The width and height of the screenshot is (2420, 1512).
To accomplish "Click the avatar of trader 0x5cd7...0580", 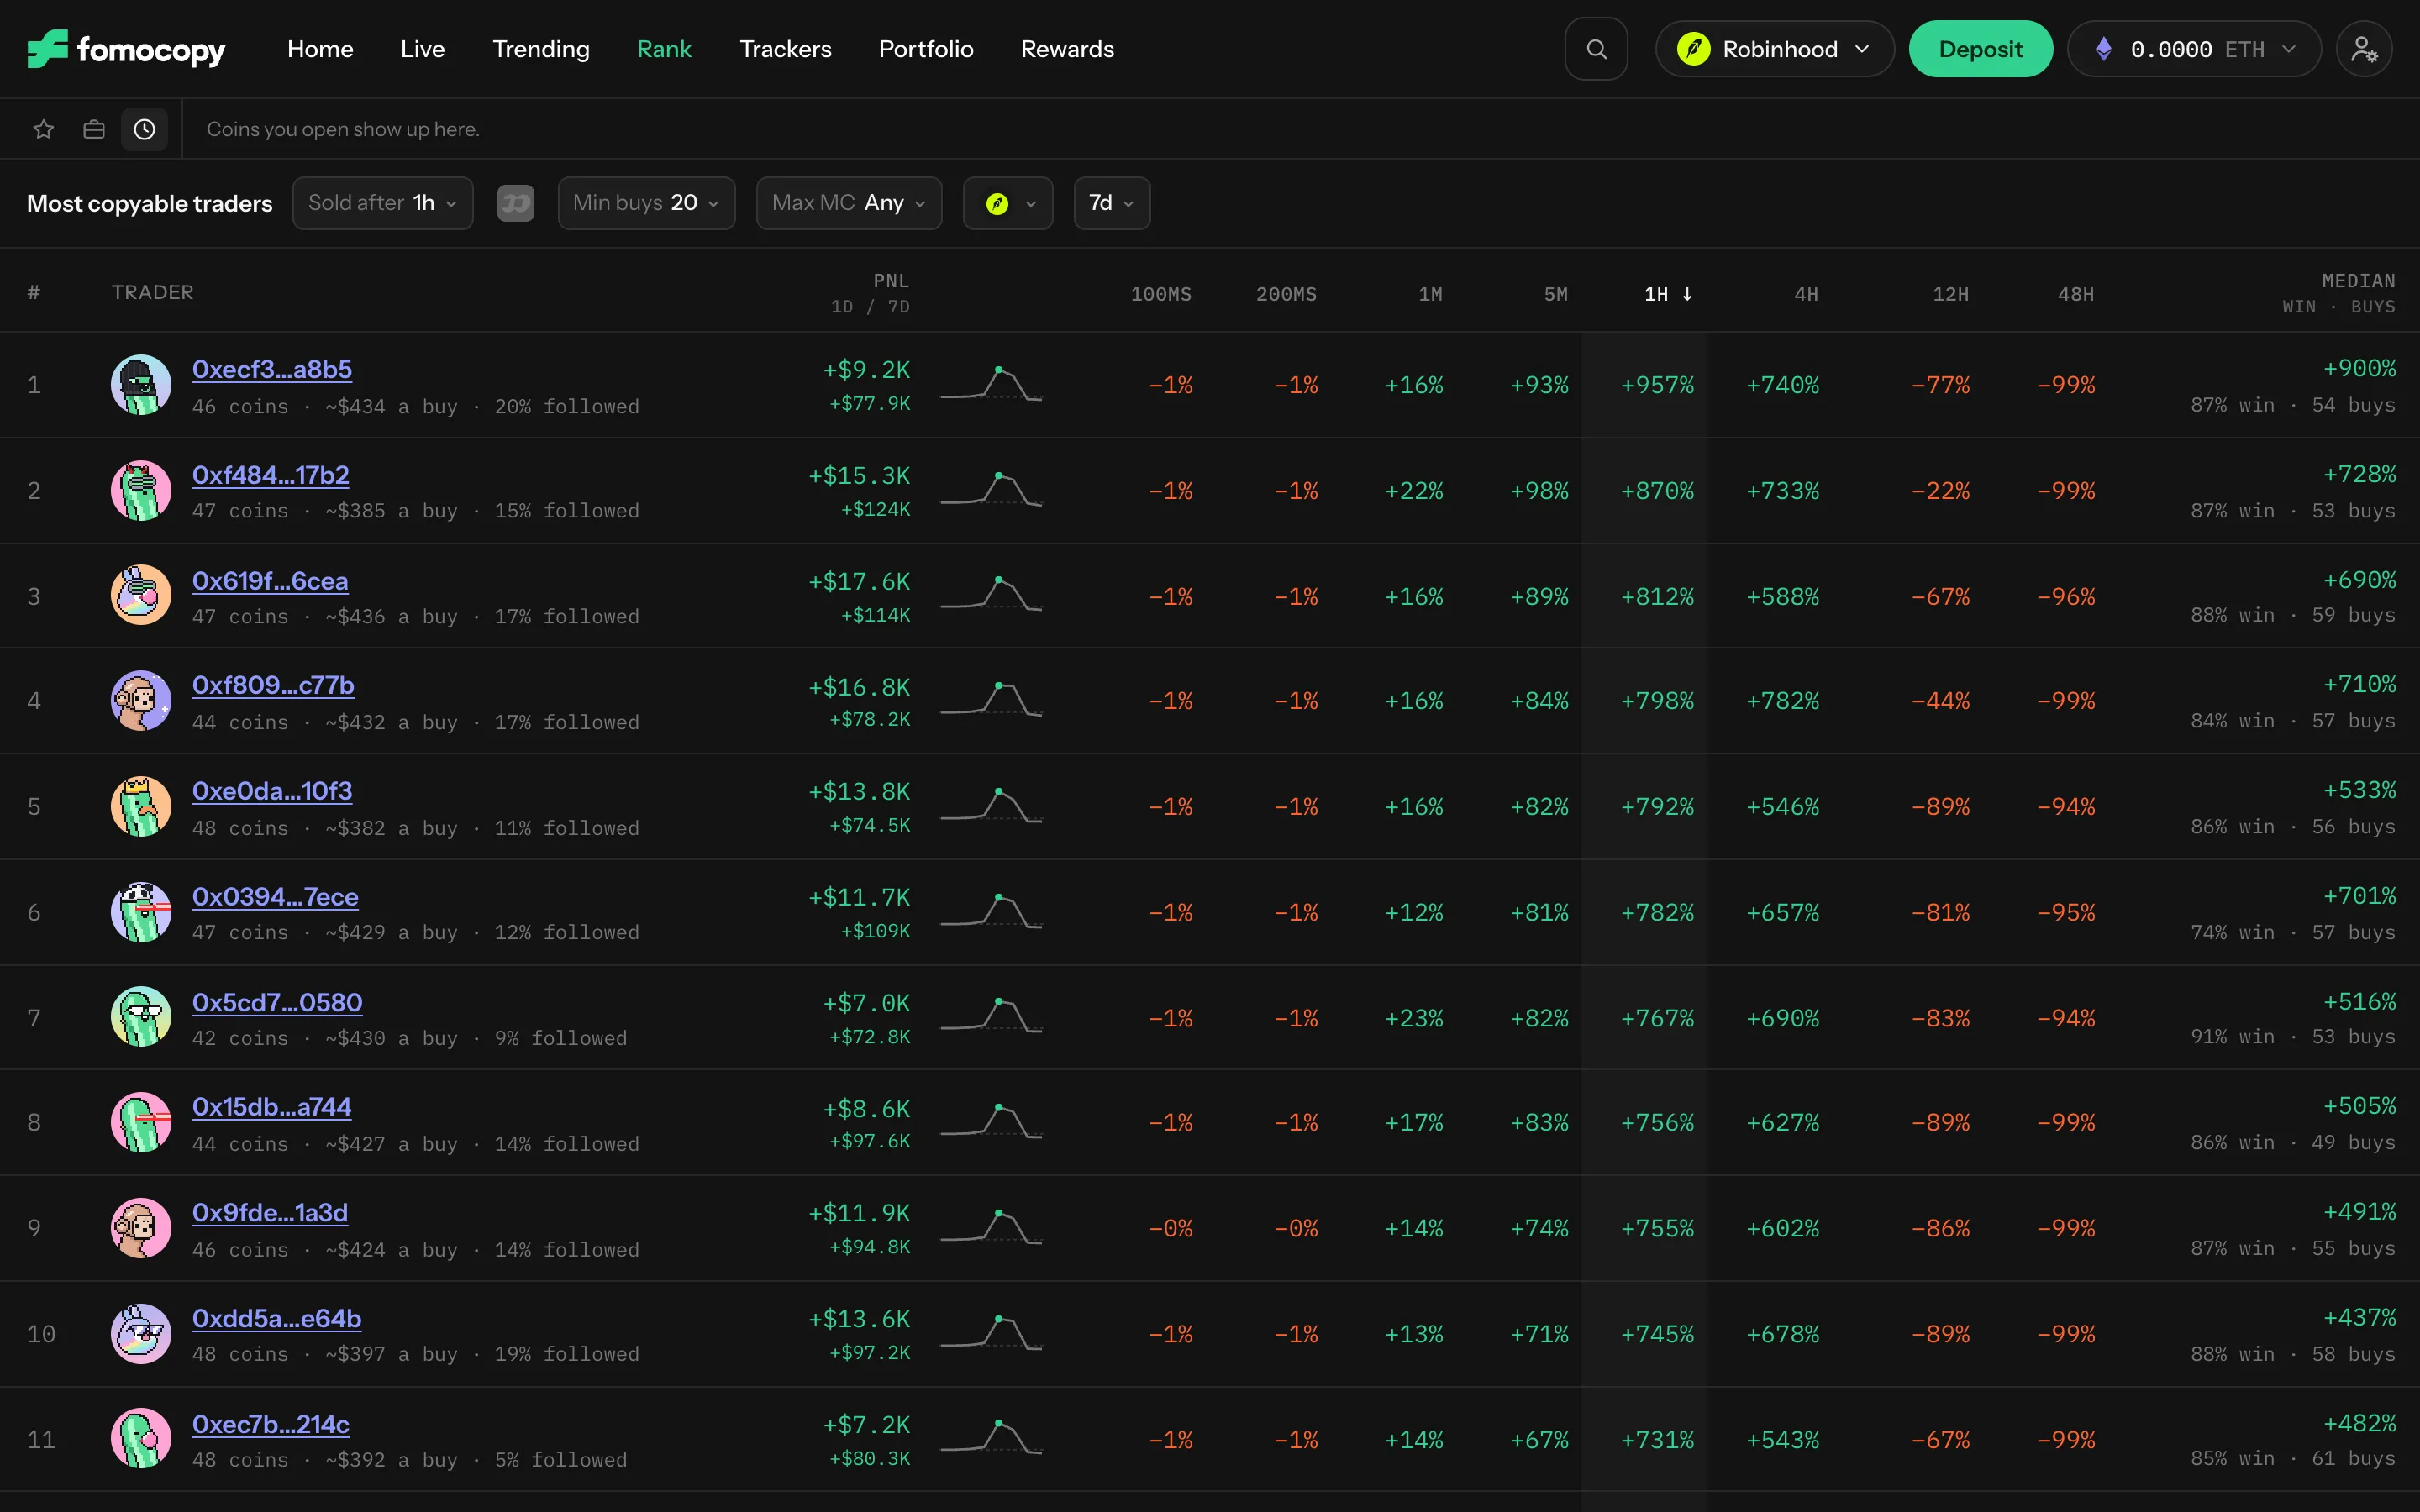I will [x=141, y=1018].
